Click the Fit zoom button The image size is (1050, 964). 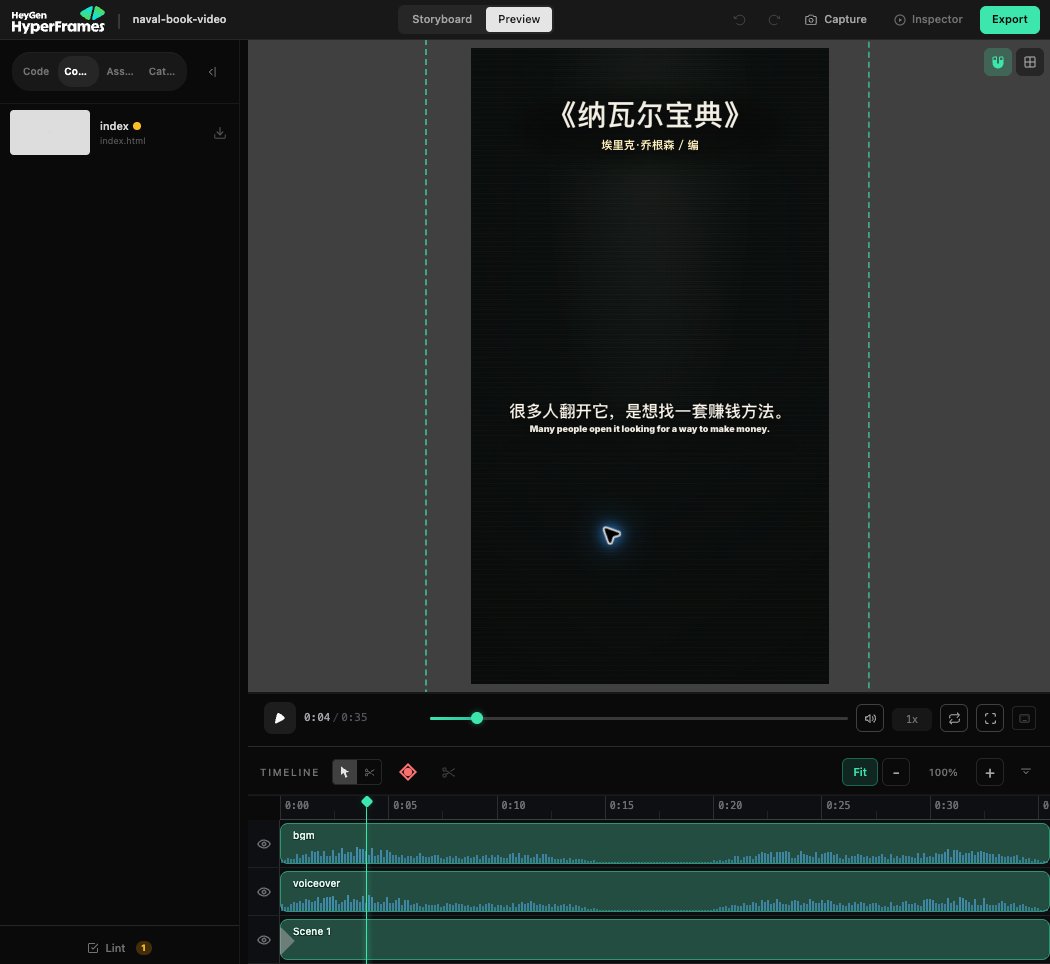pyautogui.click(x=860, y=772)
